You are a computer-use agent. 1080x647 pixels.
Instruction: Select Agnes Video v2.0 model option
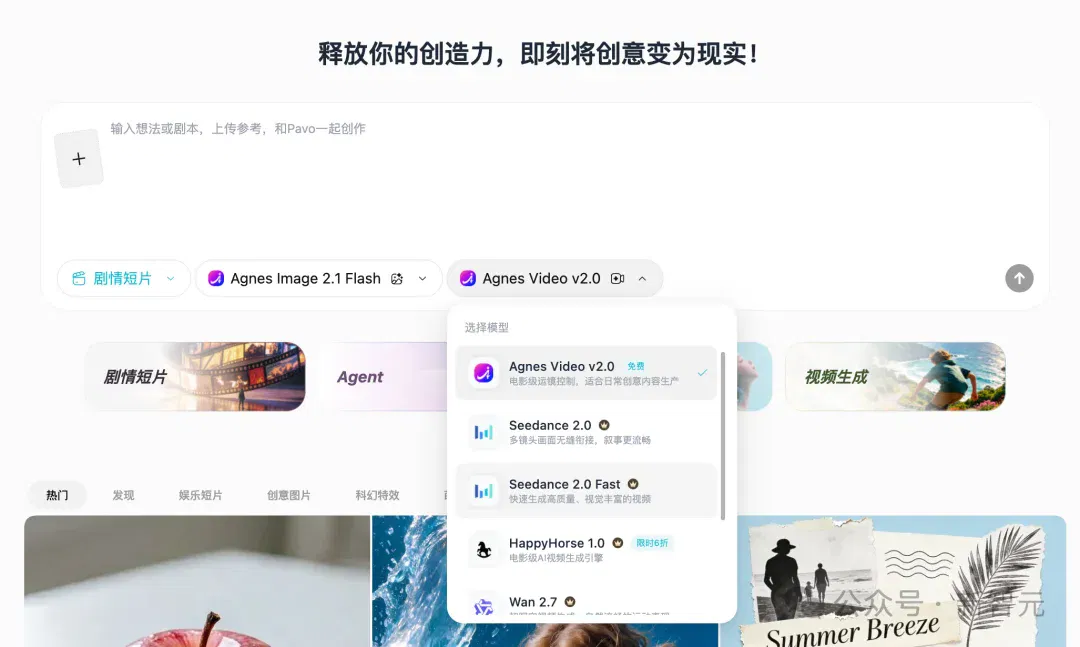point(586,373)
